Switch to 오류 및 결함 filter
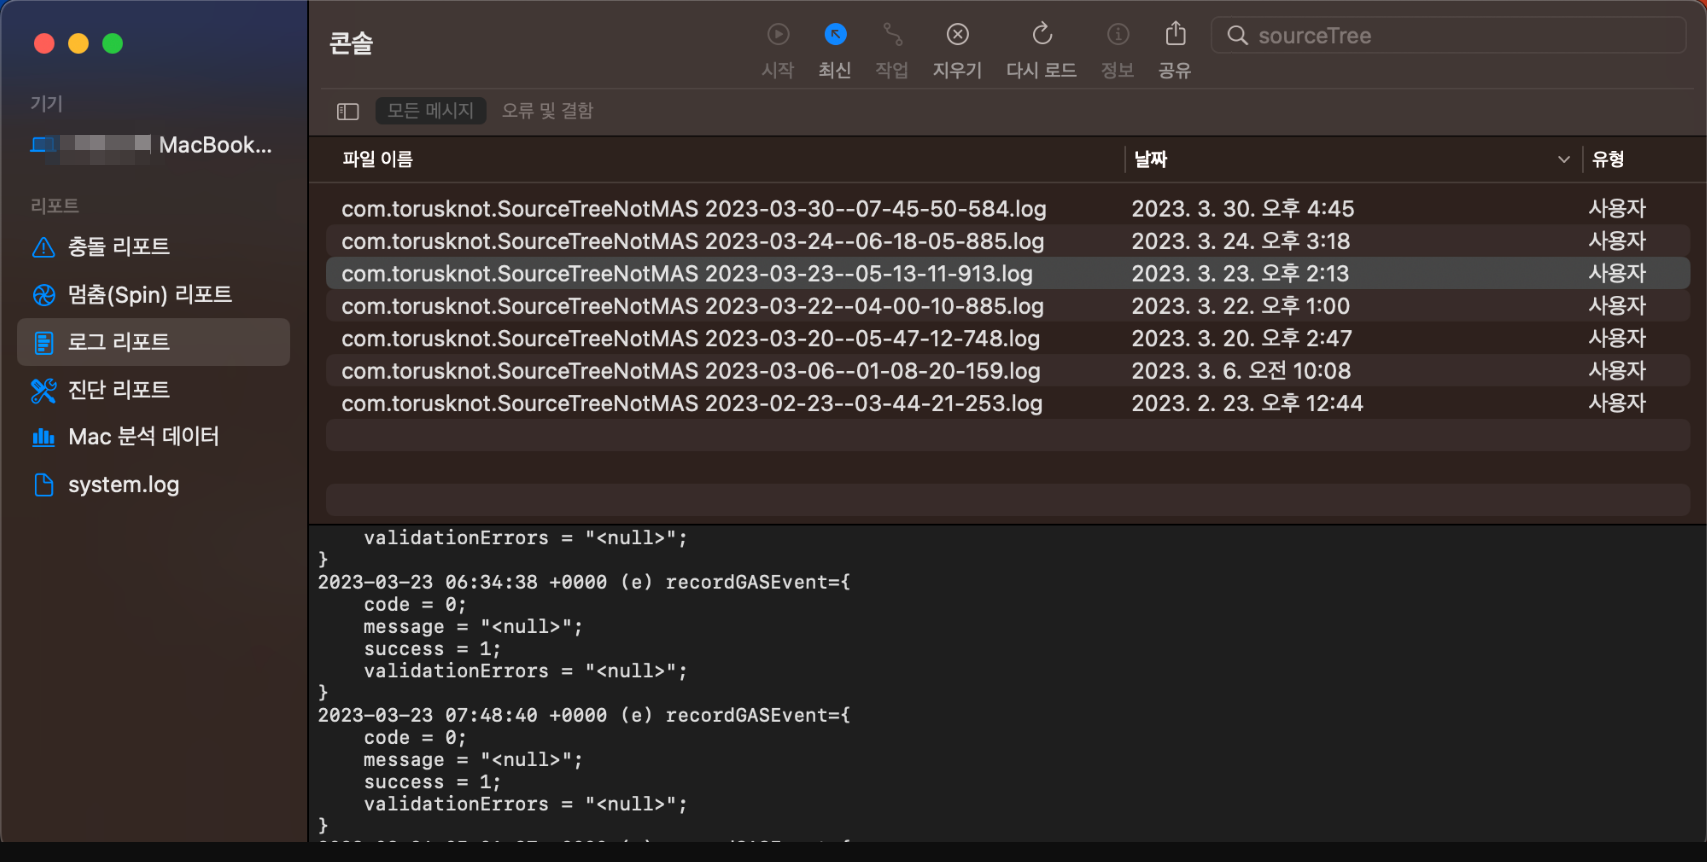The width and height of the screenshot is (1707, 862). click(547, 111)
